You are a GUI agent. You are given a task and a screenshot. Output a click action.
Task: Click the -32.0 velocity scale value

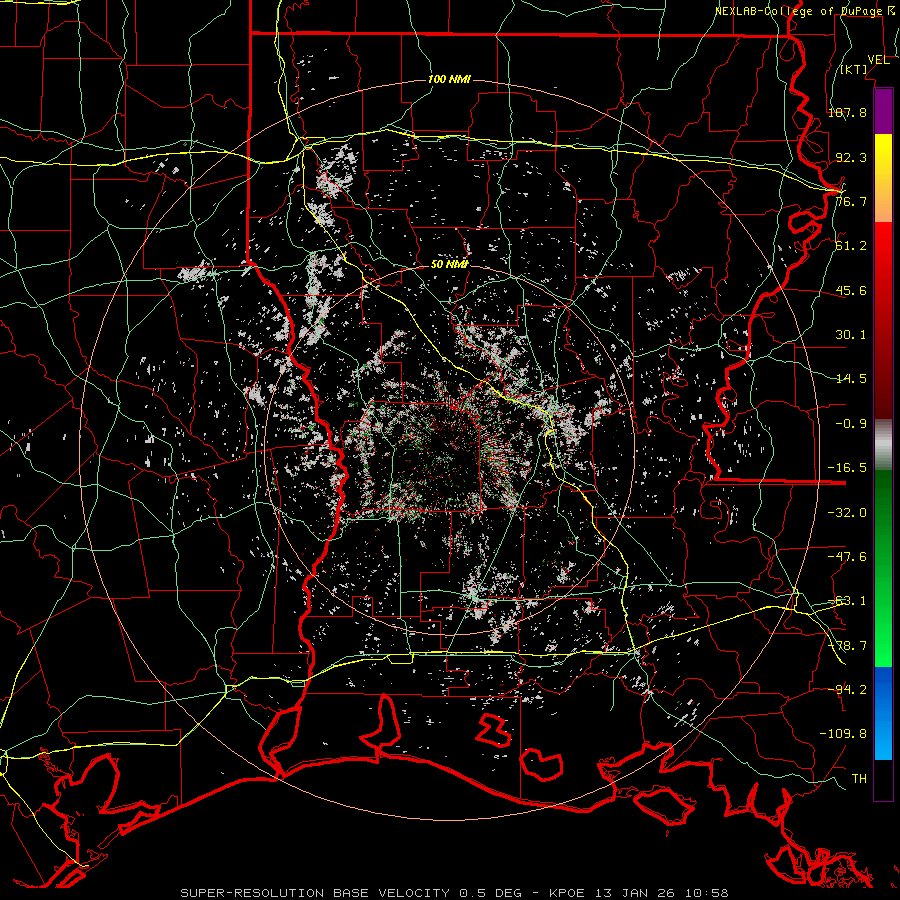click(847, 513)
